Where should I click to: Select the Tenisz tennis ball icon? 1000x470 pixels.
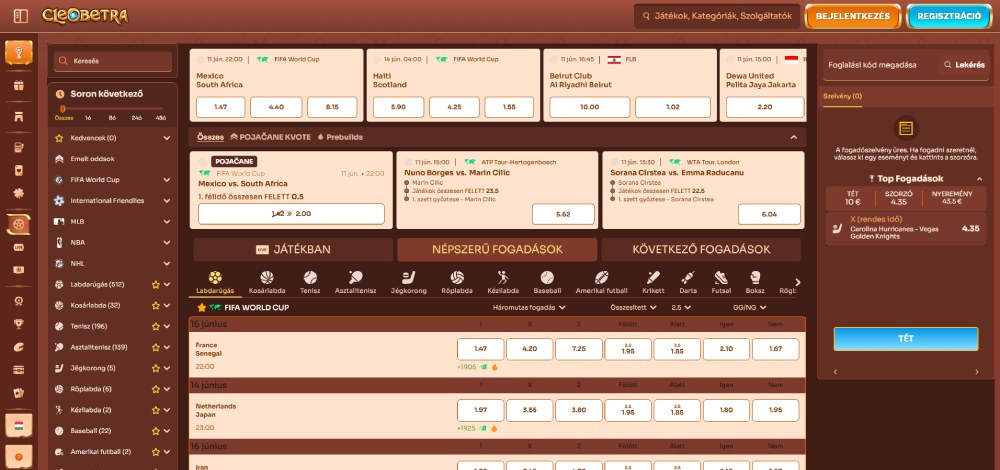(310, 277)
